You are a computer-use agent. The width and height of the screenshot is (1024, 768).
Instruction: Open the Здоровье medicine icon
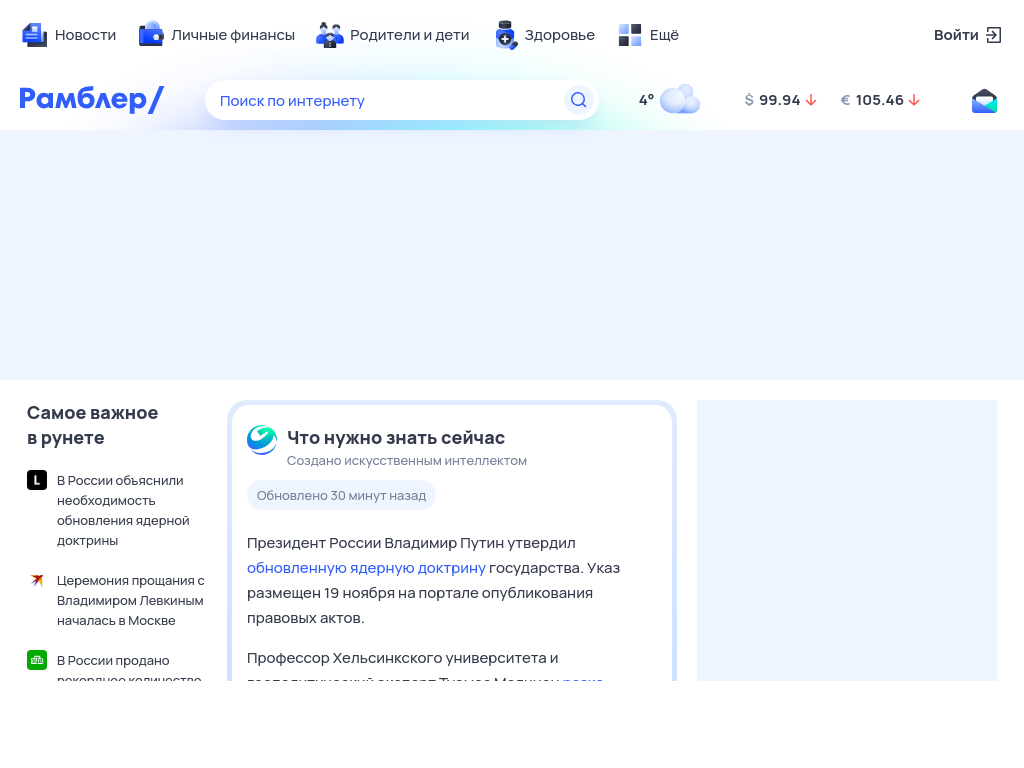click(x=505, y=35)
